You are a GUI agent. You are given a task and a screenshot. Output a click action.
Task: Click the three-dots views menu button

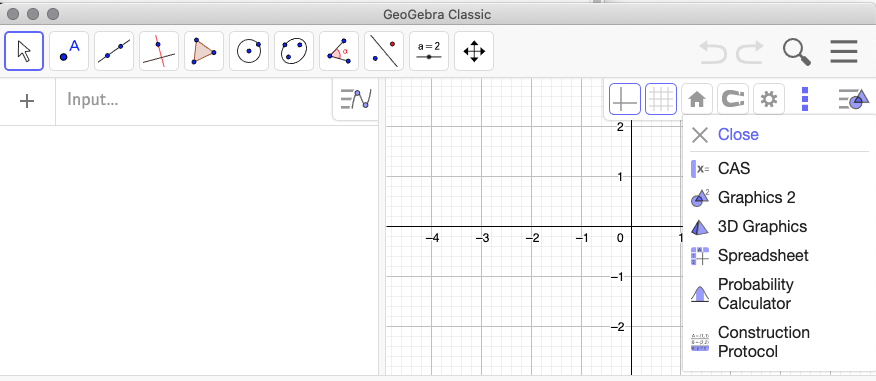pos(805,99)
